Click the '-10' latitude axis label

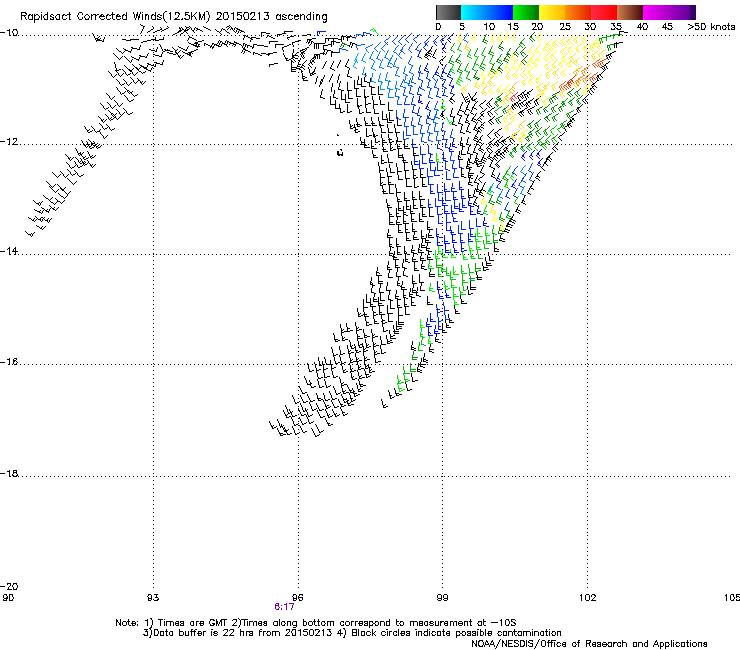coord(9,33)
